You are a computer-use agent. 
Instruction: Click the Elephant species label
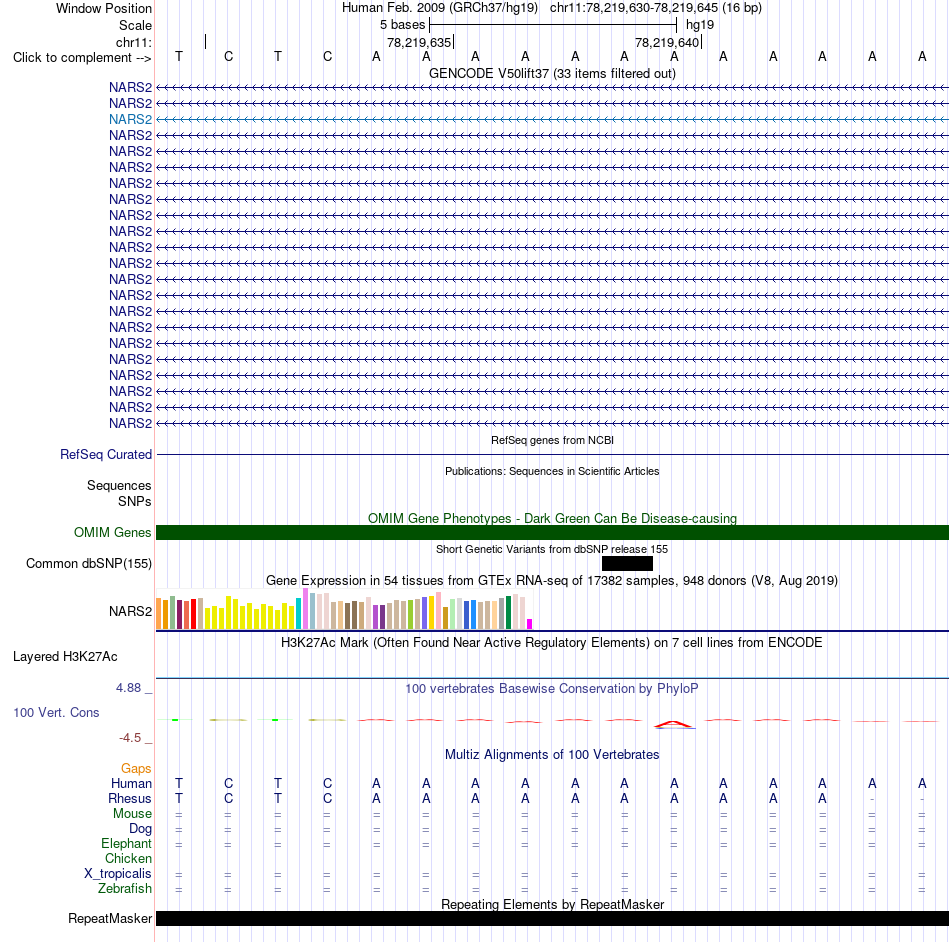[126, 843]
